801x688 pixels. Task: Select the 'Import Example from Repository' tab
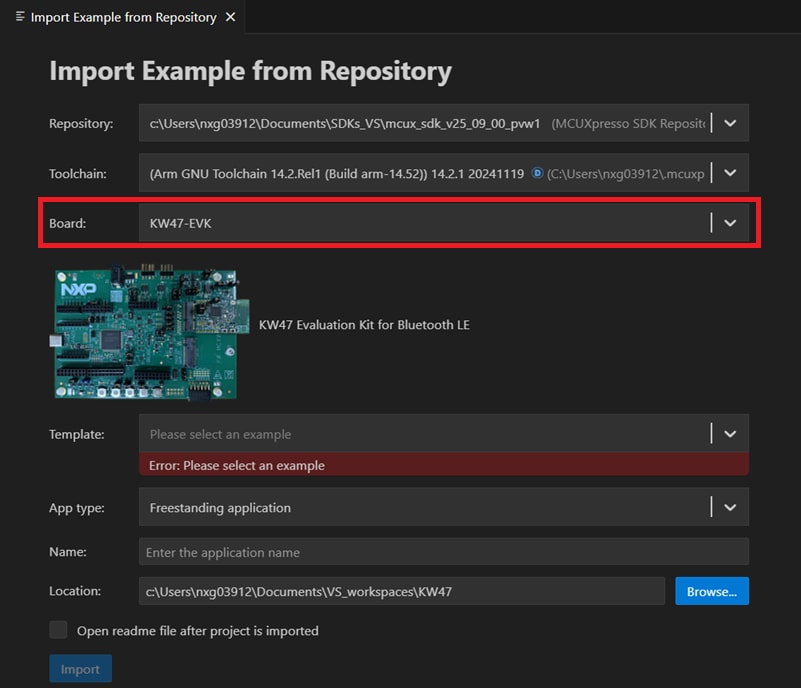click(x=120, y=17)
